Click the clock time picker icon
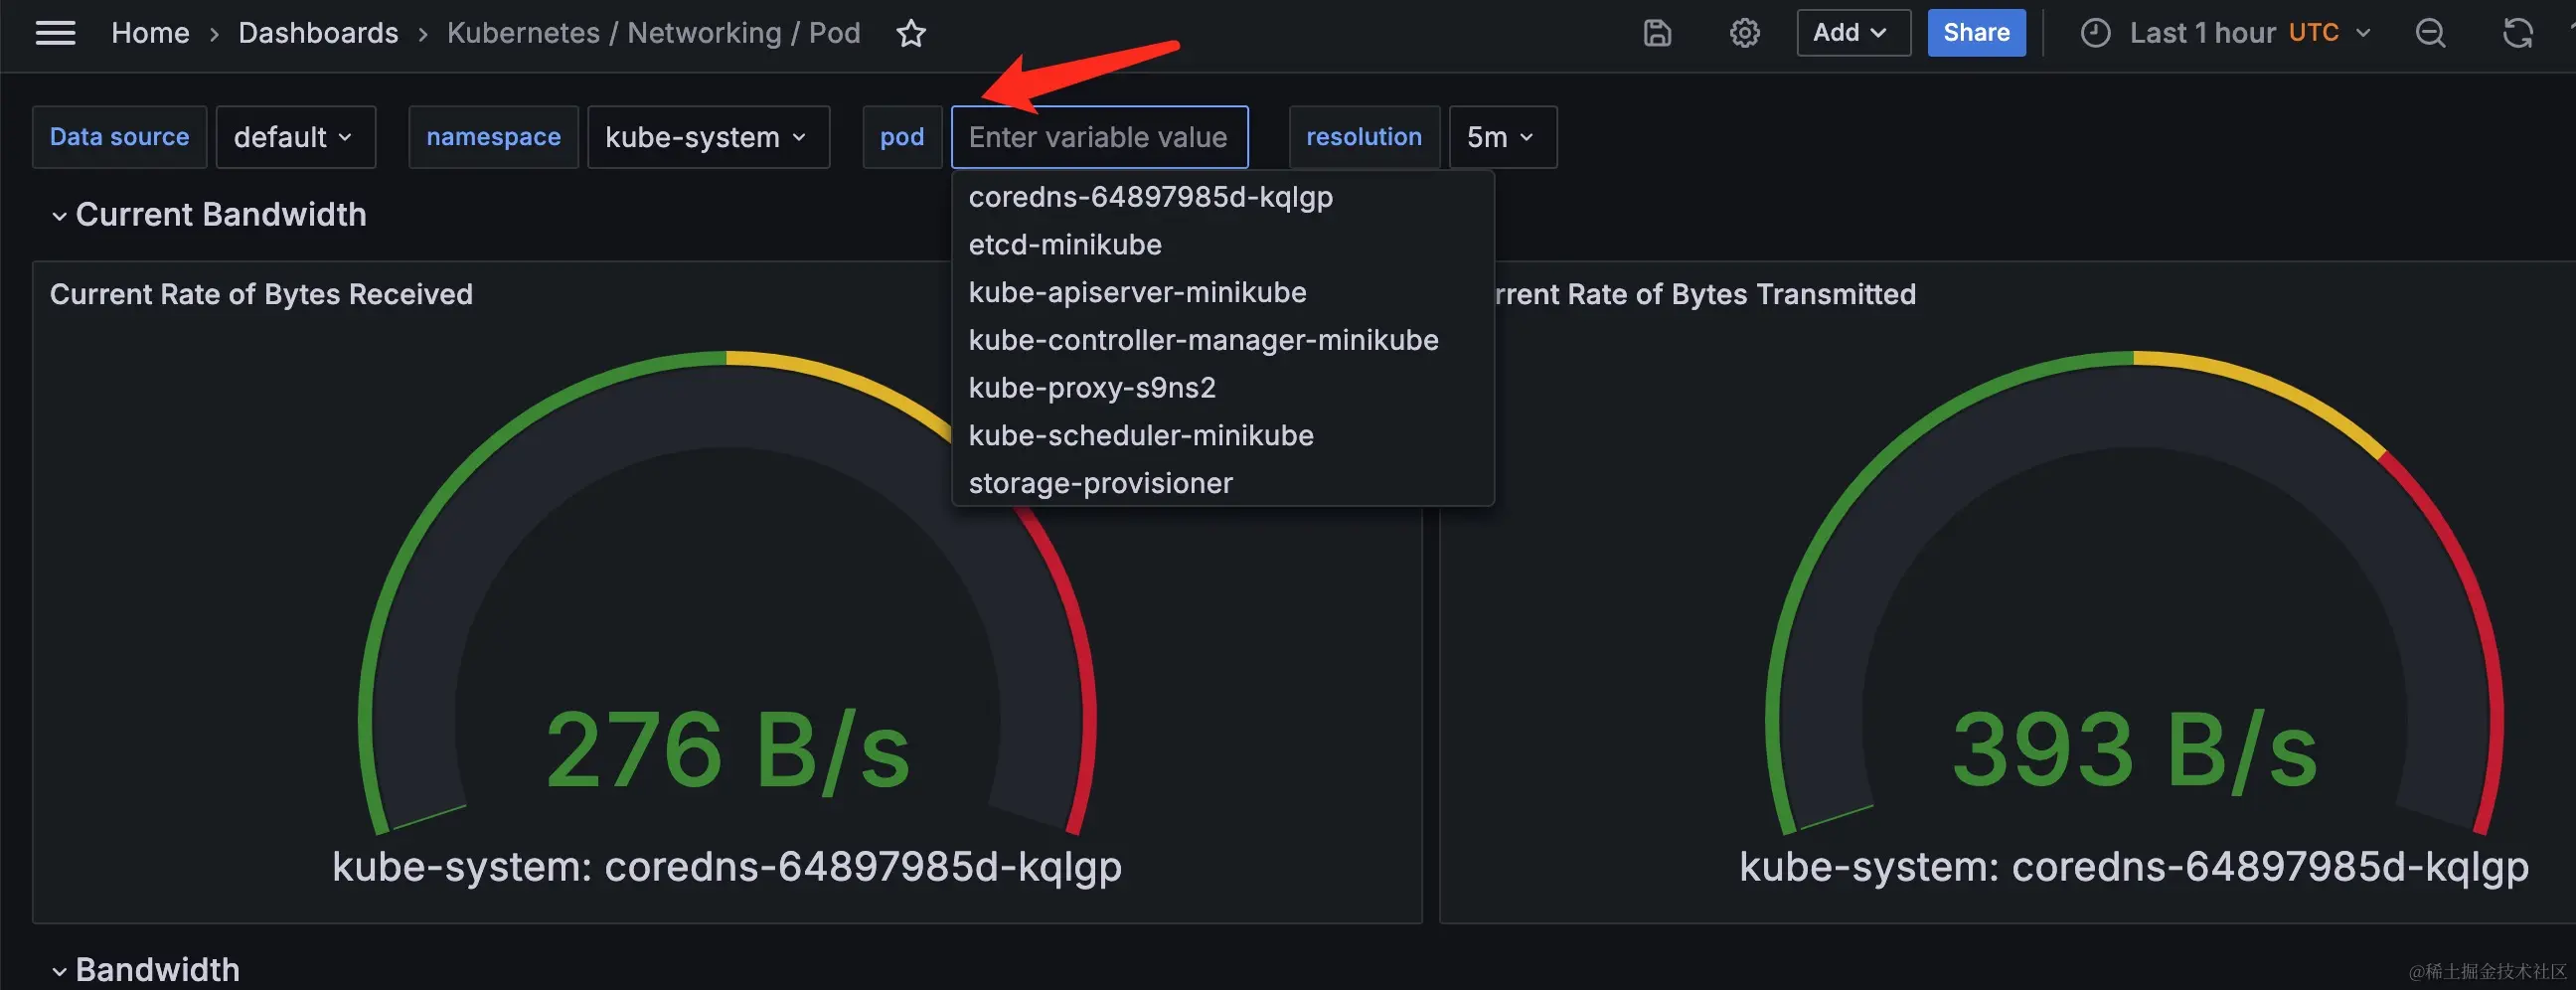Image resolution: width=2576 pixels, height=990 pixels. 2095,33
